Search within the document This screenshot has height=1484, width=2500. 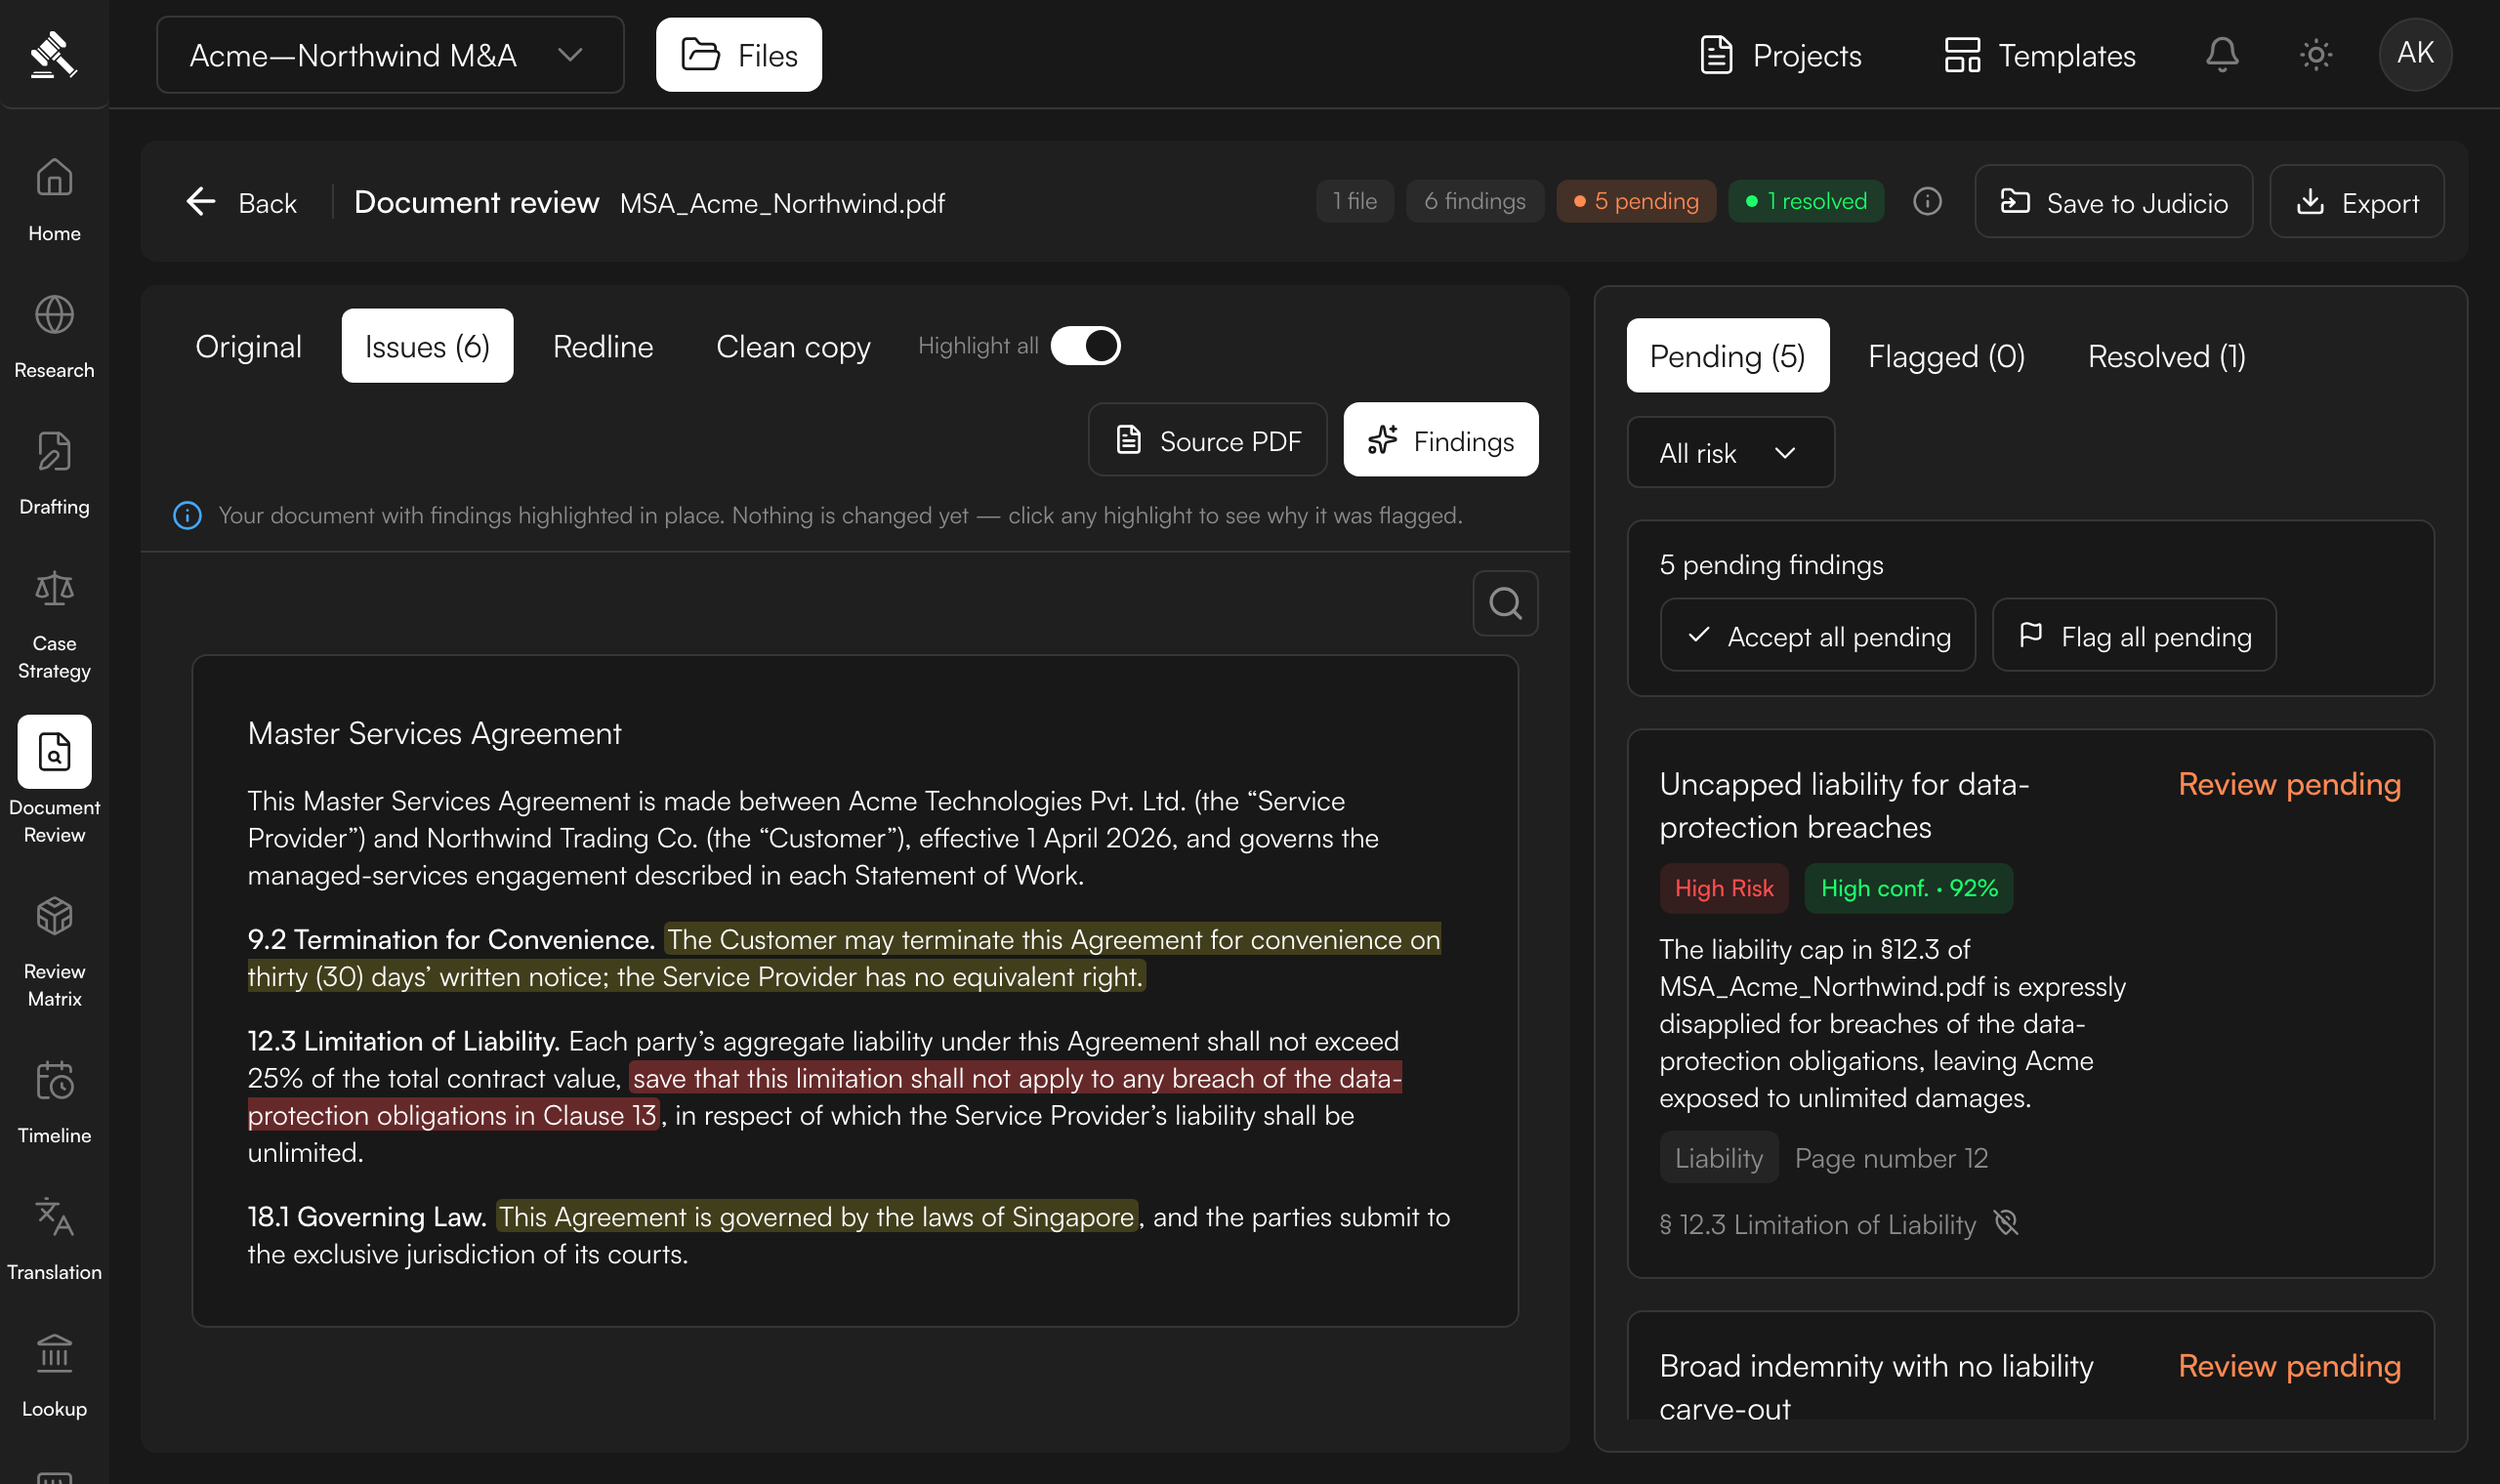tap(1505, 603)
